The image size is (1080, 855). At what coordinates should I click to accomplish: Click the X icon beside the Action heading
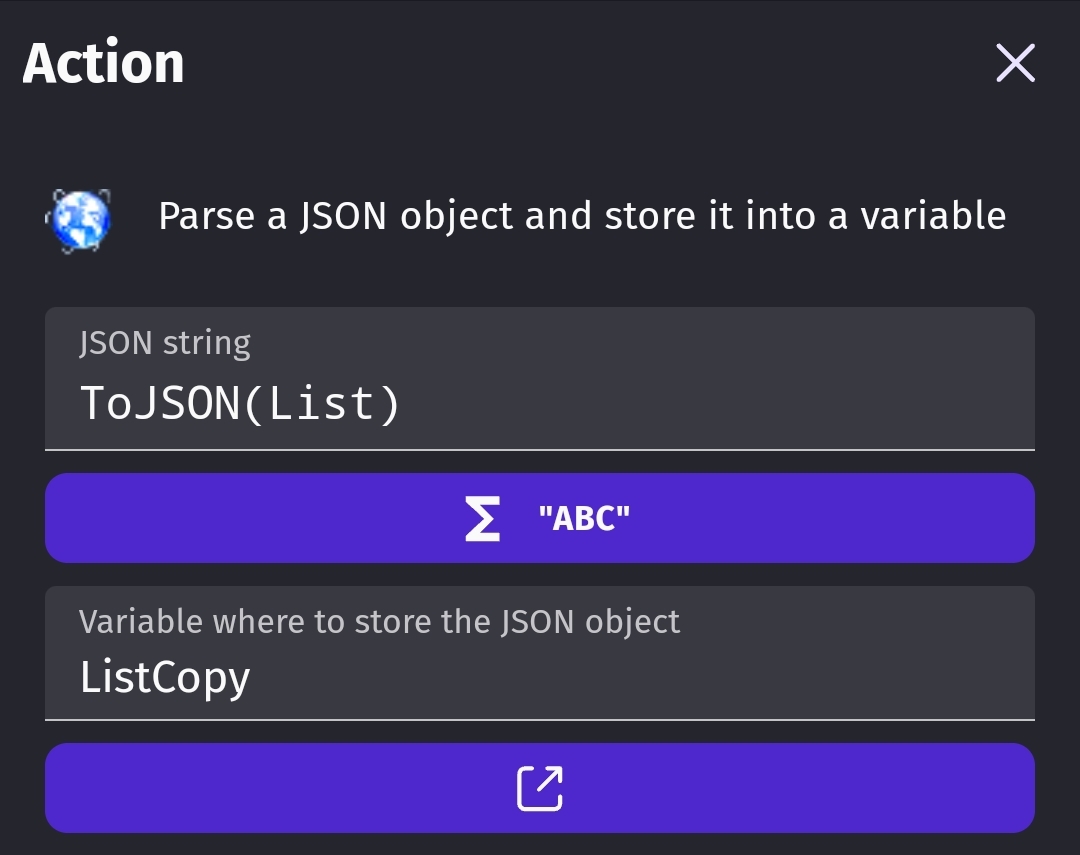(1015, 63)
